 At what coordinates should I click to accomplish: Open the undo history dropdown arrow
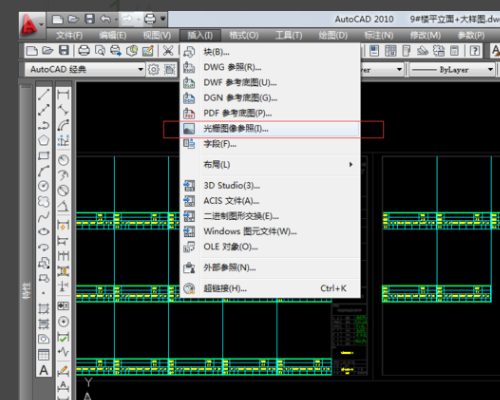point(116,19)
